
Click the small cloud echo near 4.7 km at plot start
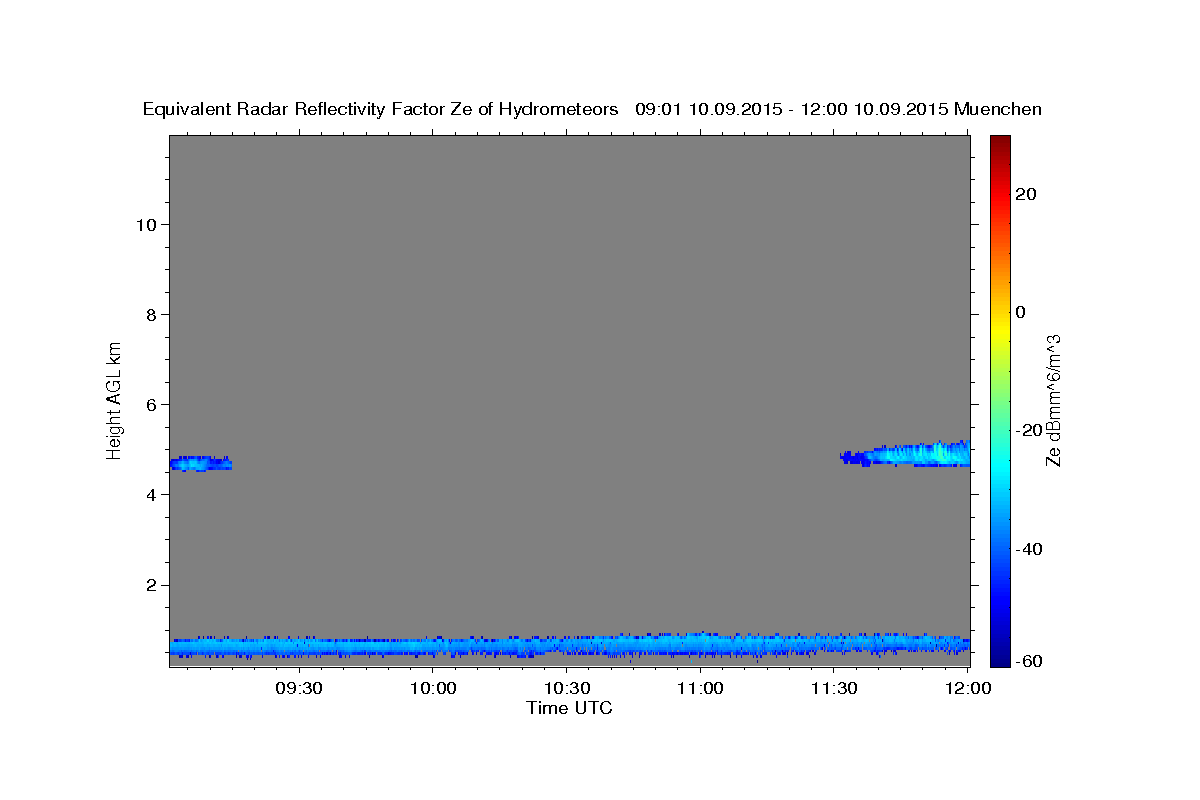tap(200, 463)
